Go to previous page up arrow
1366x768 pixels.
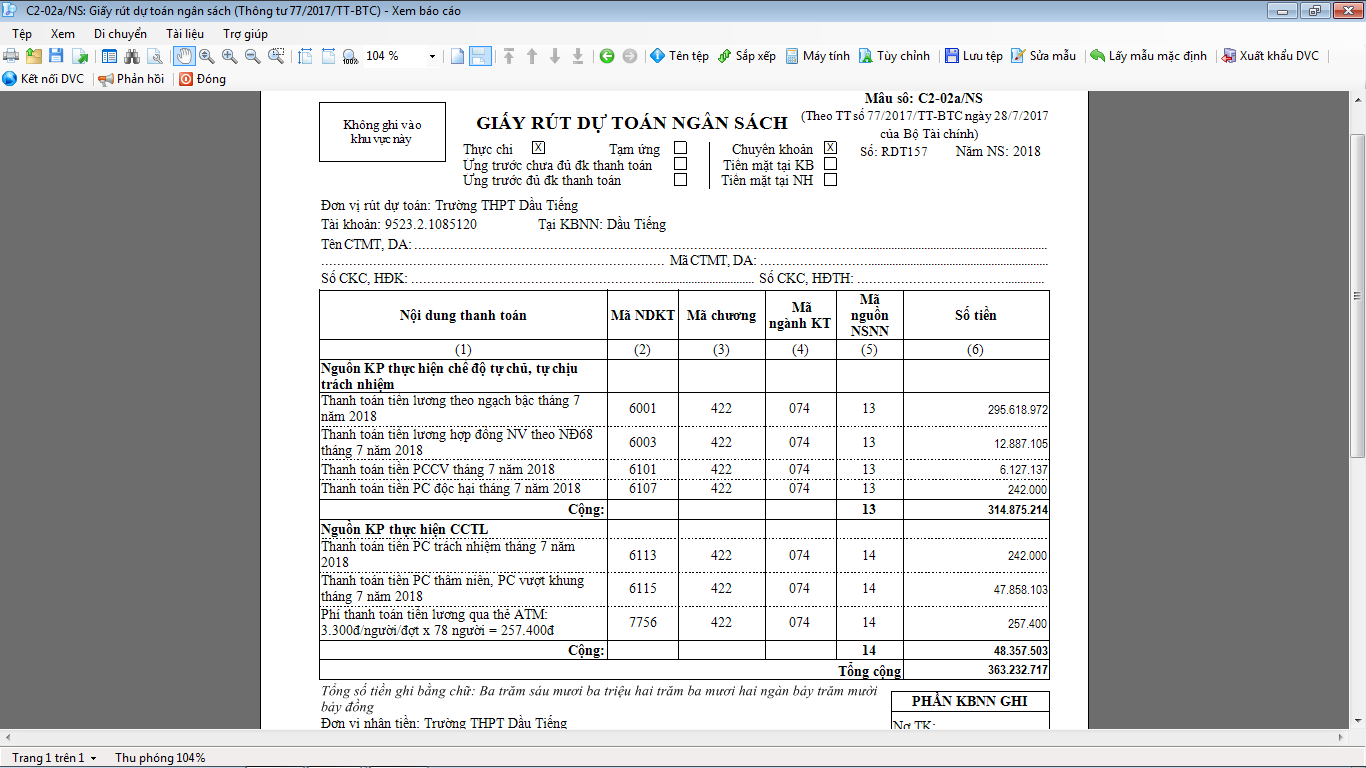[x=532, y=56]
